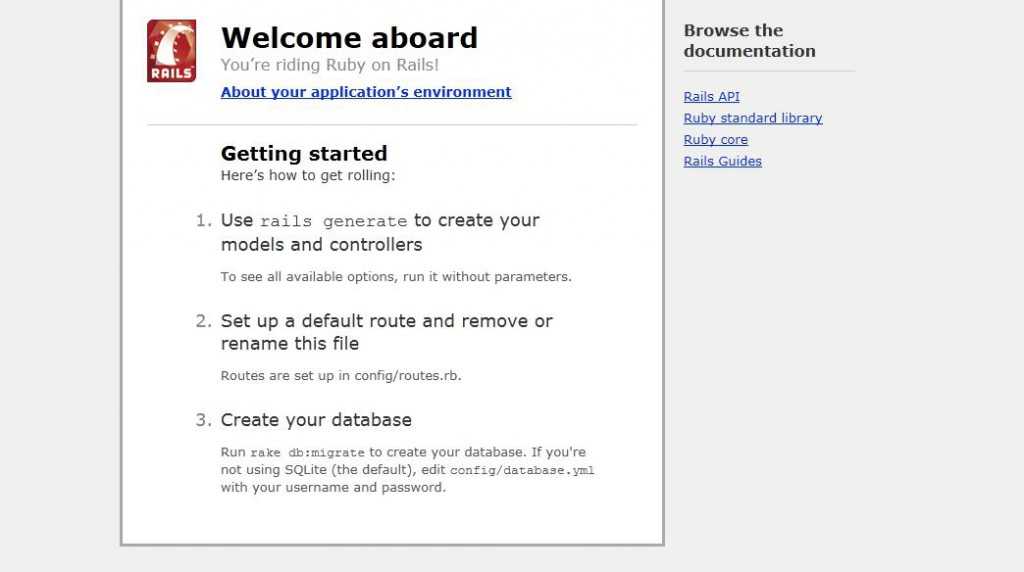Click the Welcome aboard heading
Image resolution: width=1024 pixels, height=572 pixels.
pyautogui.click(x=349, y=38)
